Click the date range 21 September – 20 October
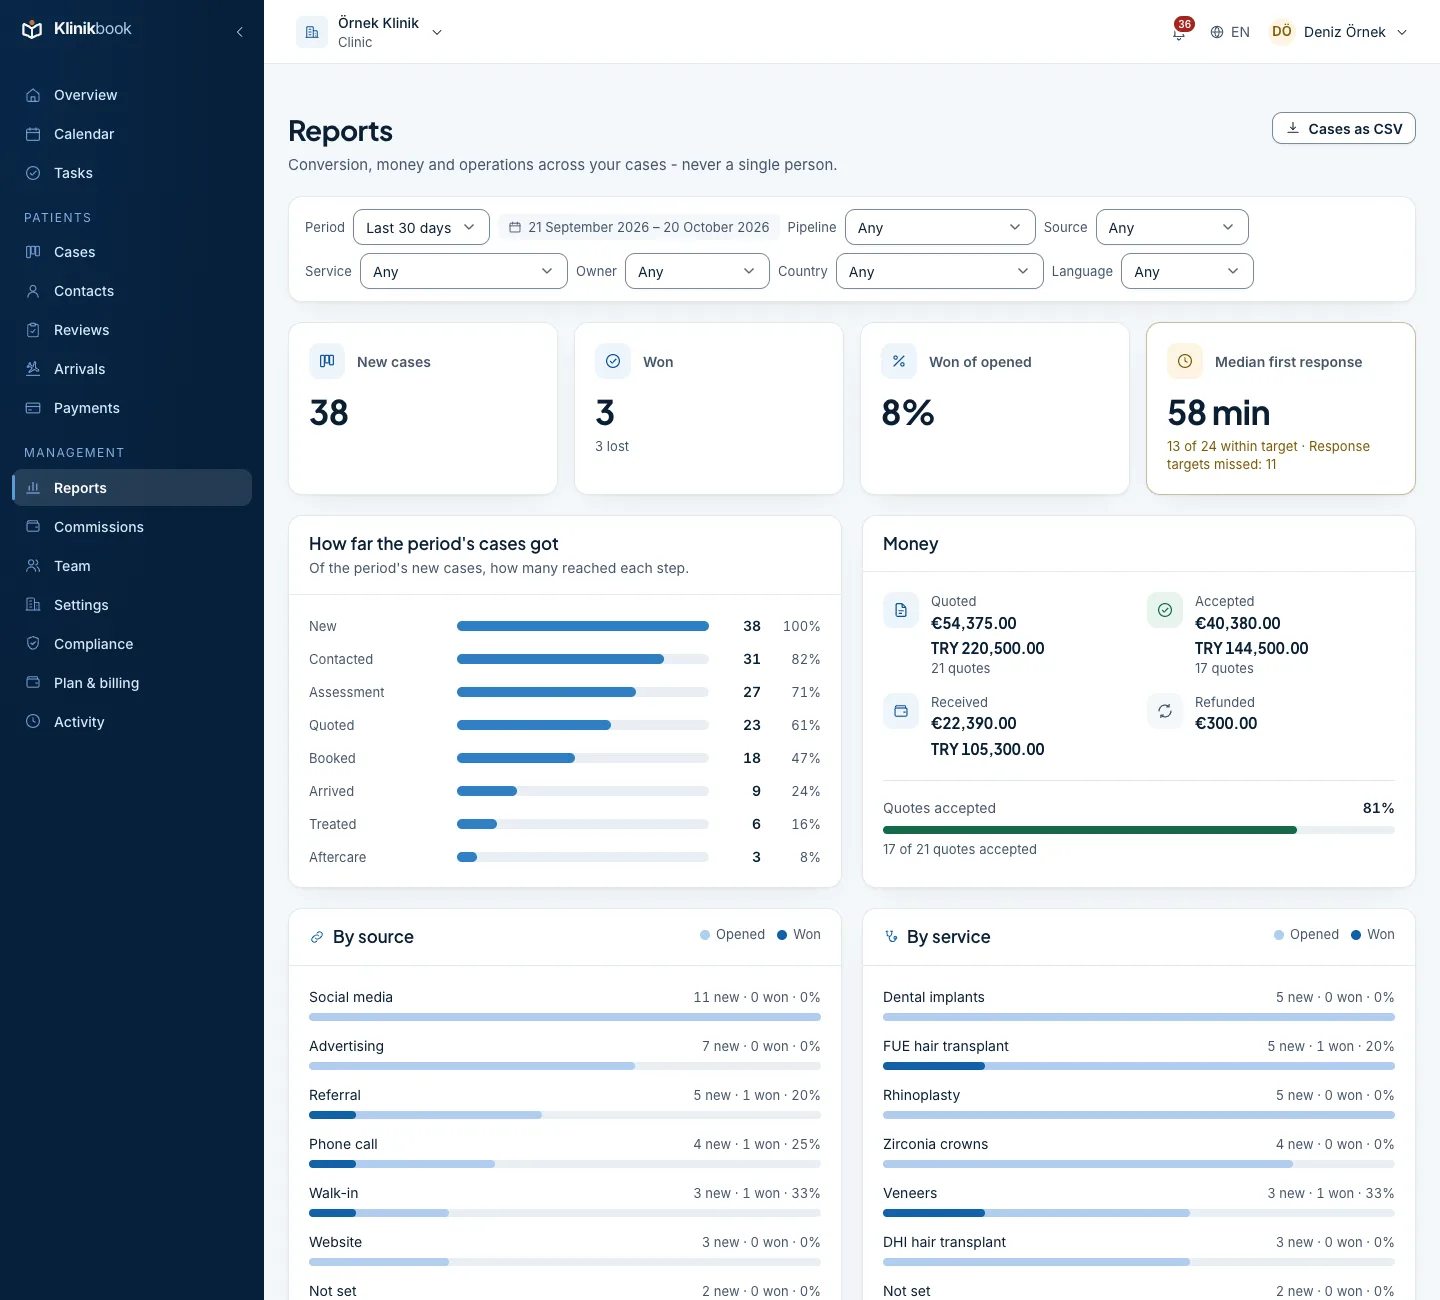Viewport: 1440px width, 1300px height. click(639, 227)
